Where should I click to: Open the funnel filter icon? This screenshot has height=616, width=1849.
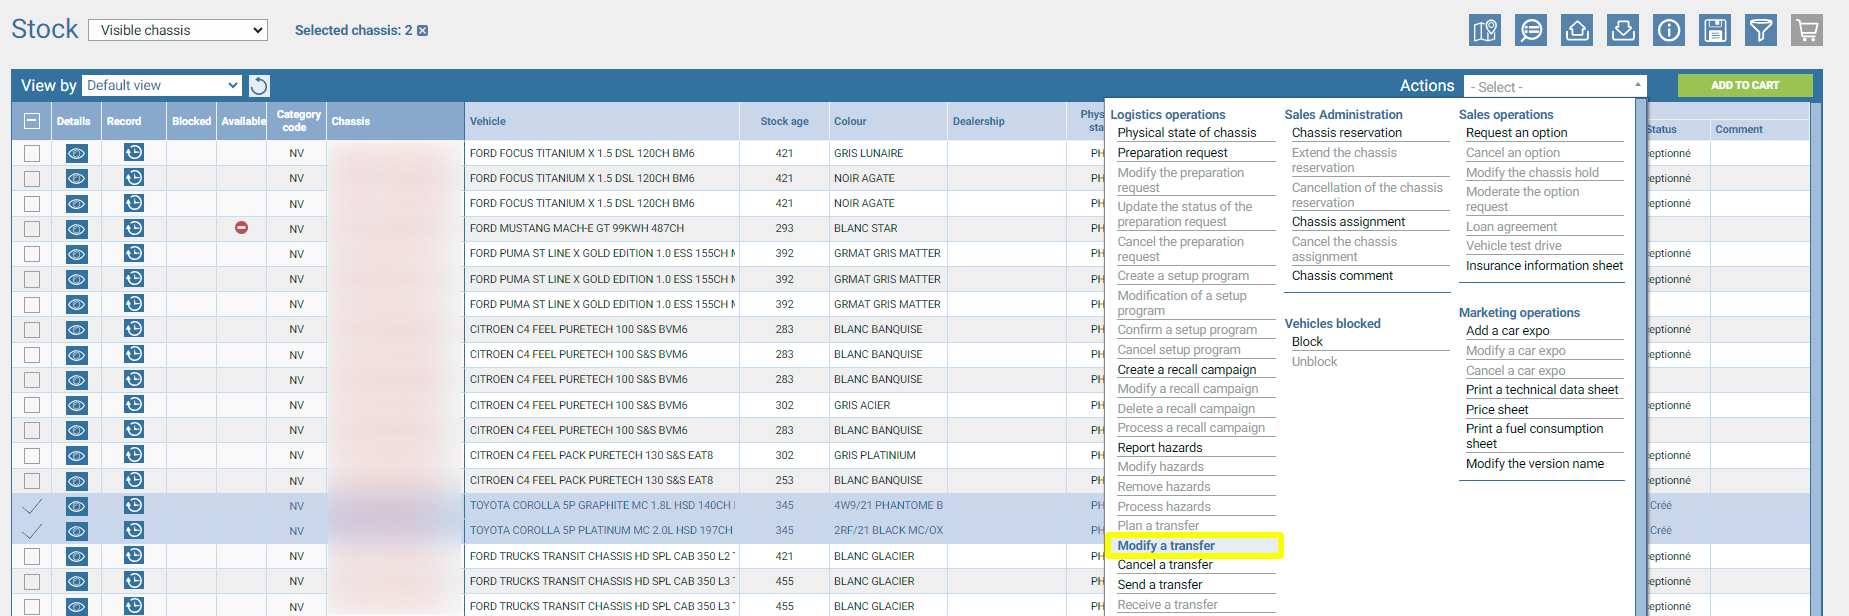tap(1761, 30)
